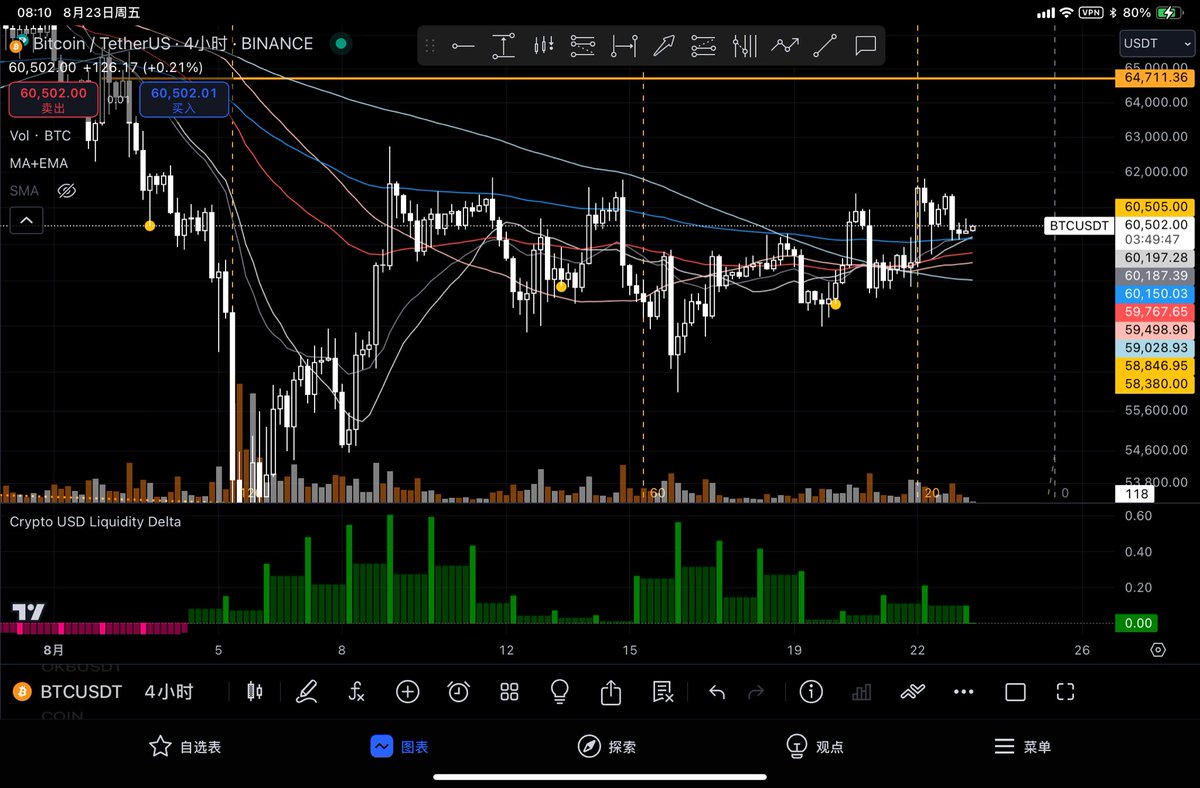Tap the single rectangle layout icon
The height and width of the screenshot is (788, 1200).
click(x=1015, y=692)
